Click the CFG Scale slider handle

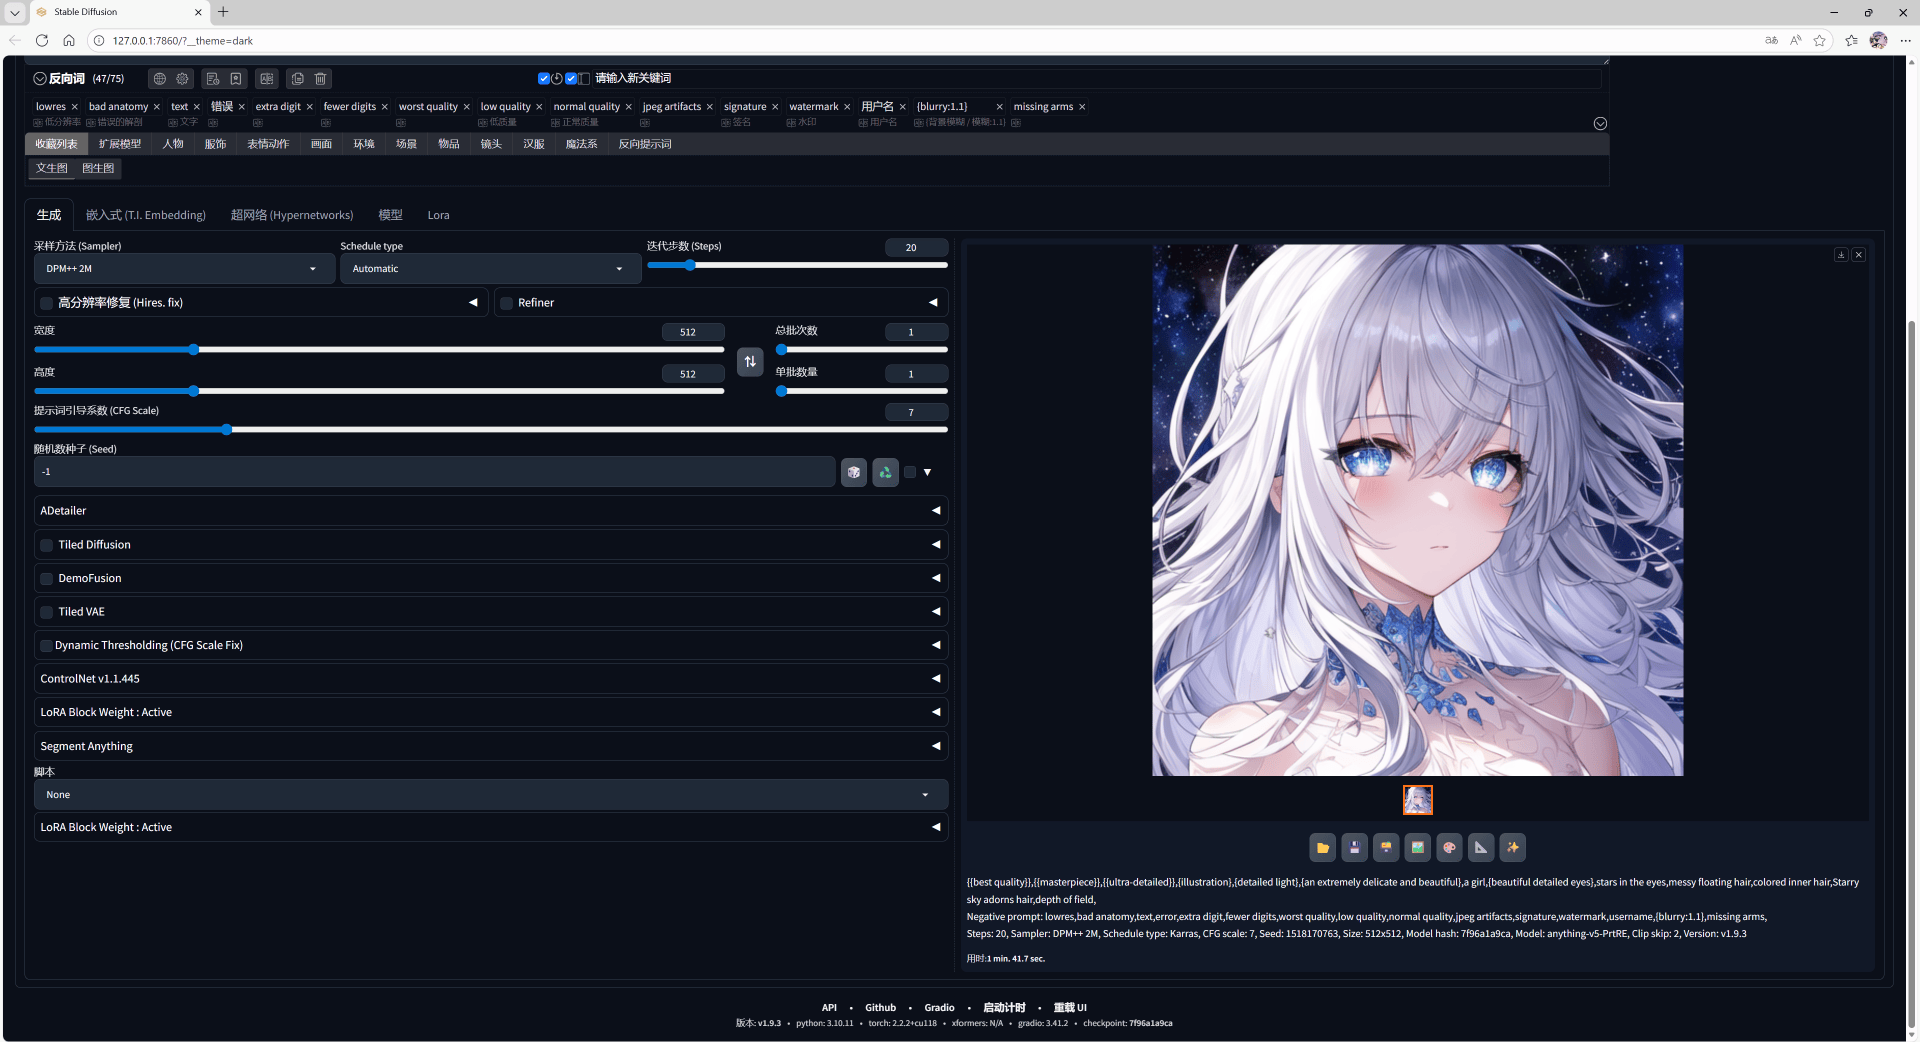pyautogui.click(x=227, y=430)
